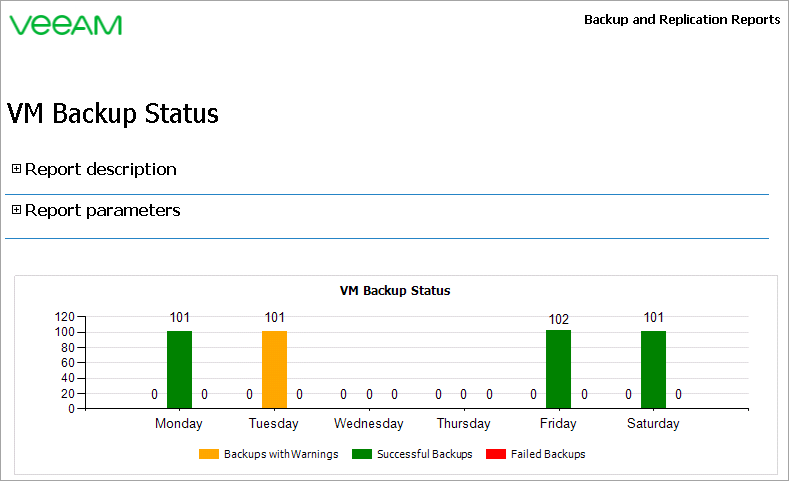Image resolution: width=789 pixels, height=481 pixels.
Task: Expand the Report description section
Action: [16, 169]
